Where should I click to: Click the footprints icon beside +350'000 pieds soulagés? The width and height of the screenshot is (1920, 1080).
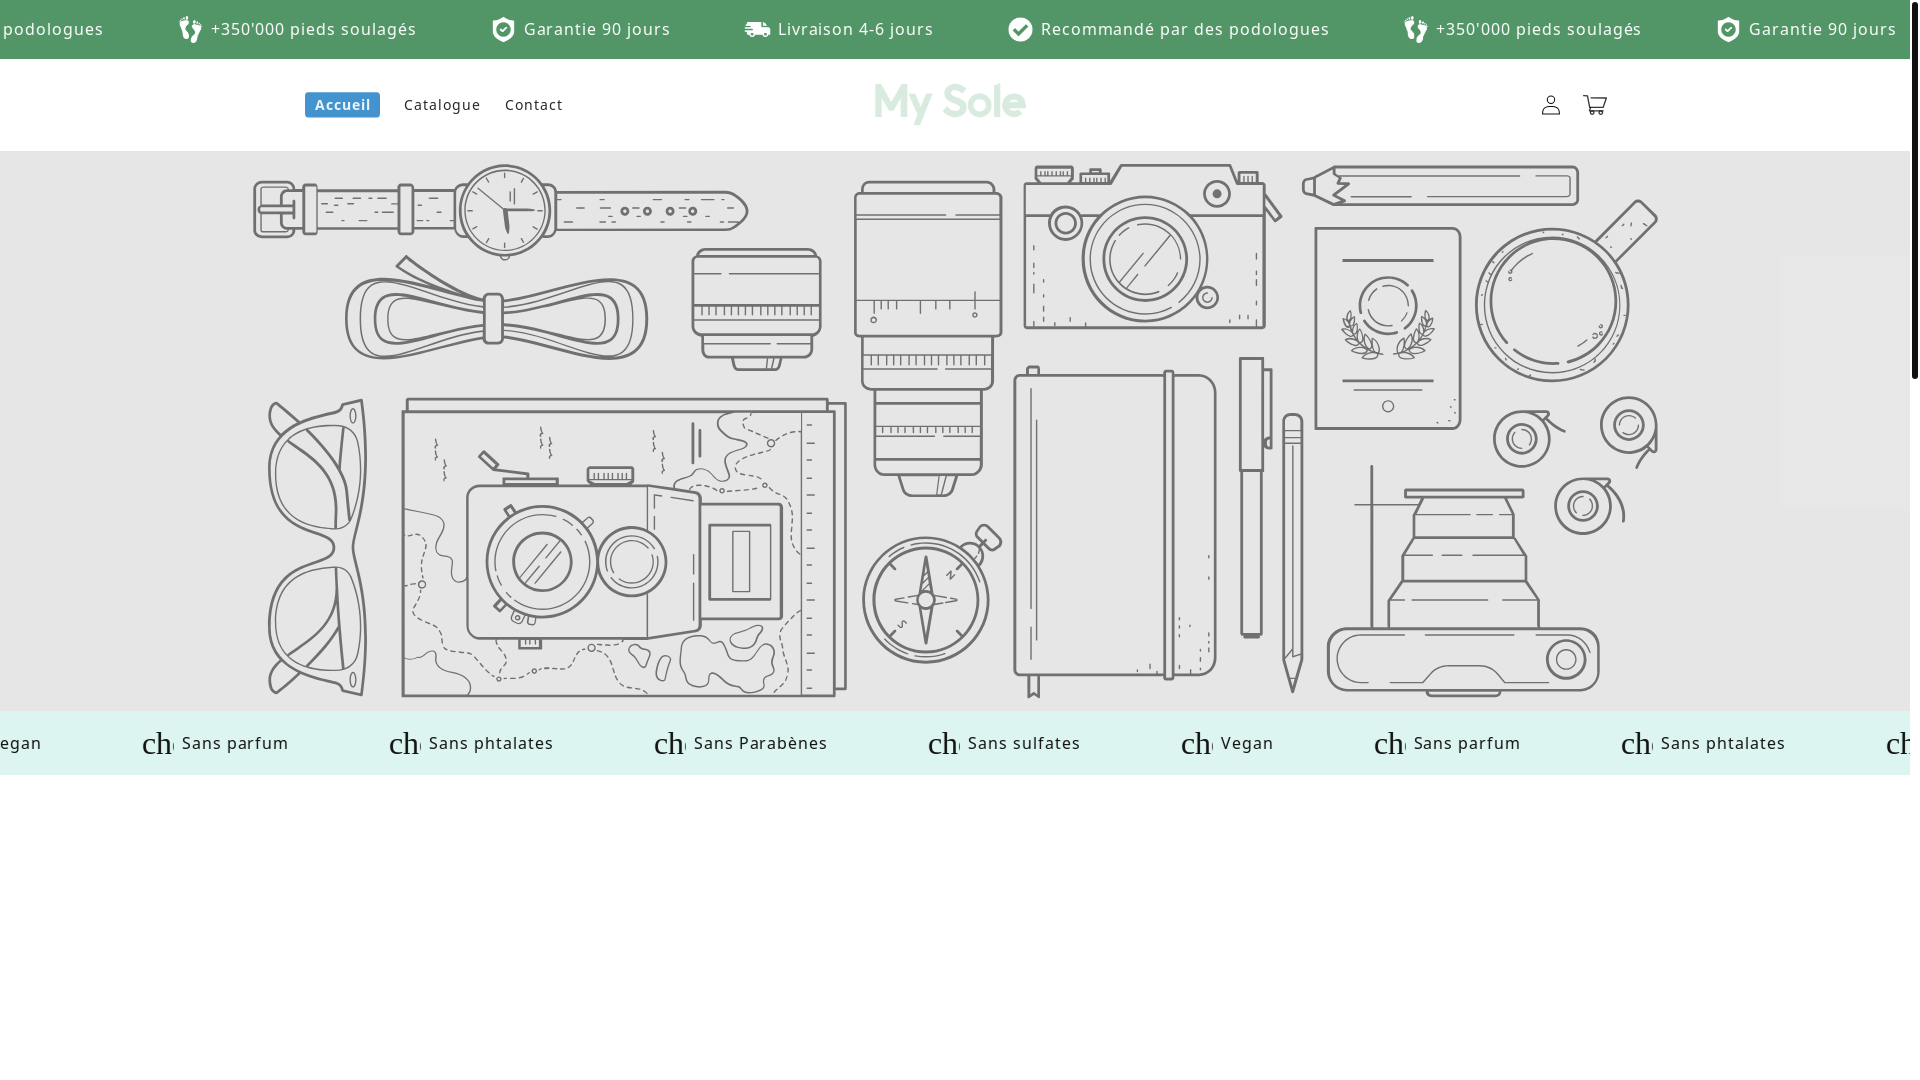click(190, 29)
